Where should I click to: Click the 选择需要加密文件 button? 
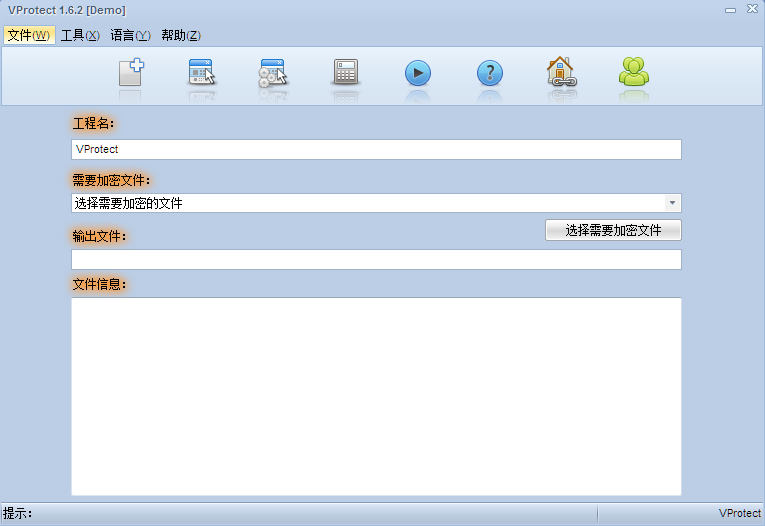pos(613,230)
